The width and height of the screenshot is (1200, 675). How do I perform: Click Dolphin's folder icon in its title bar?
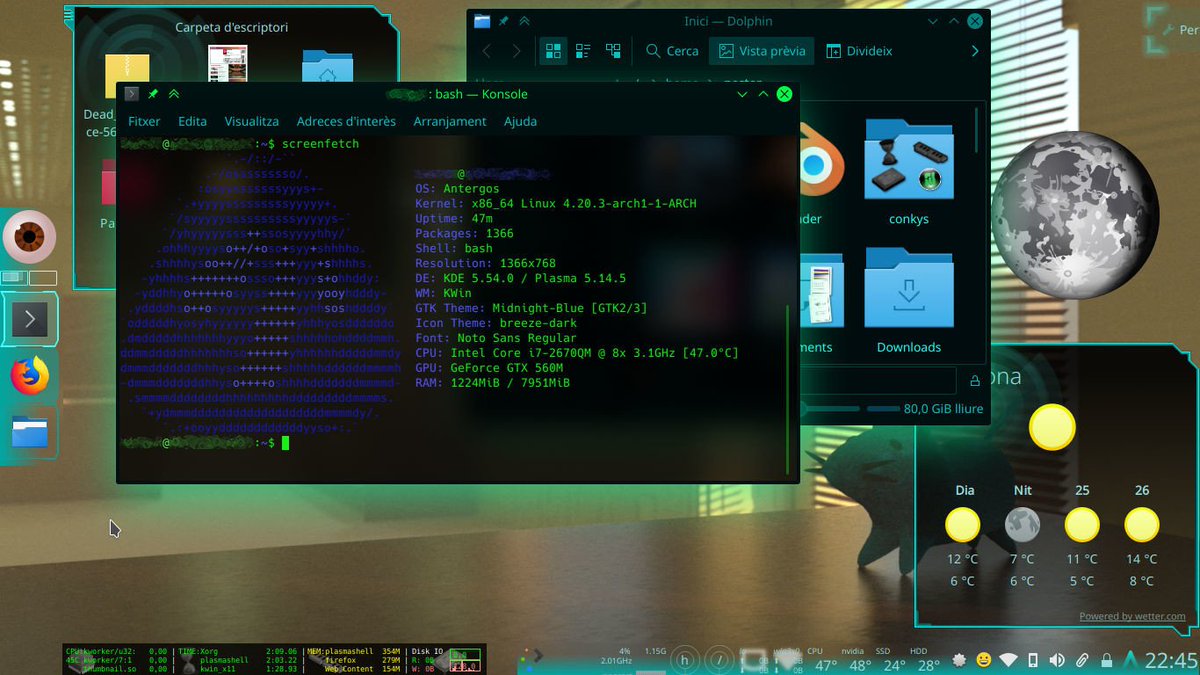click(x=482, y=21)
